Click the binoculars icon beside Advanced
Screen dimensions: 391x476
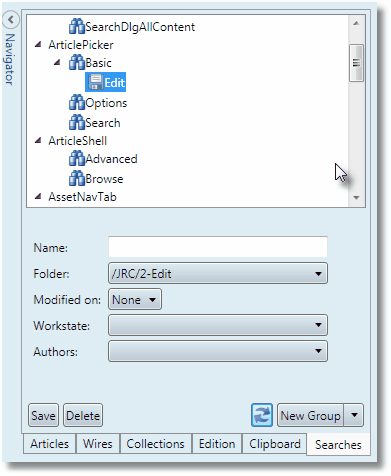[x=77, y=158]
